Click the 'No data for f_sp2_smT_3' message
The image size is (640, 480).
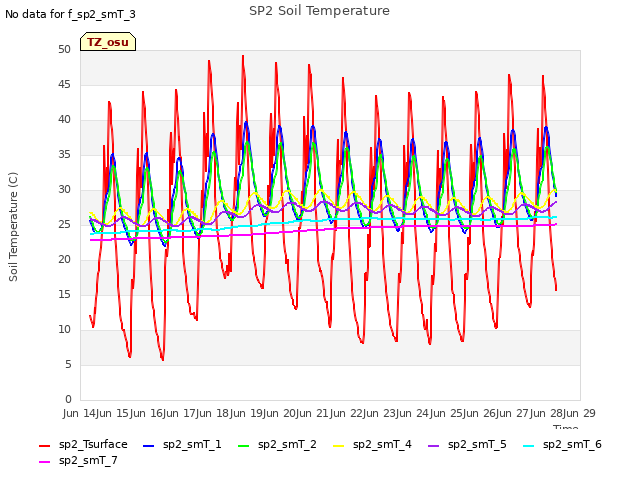click(70, 14)
